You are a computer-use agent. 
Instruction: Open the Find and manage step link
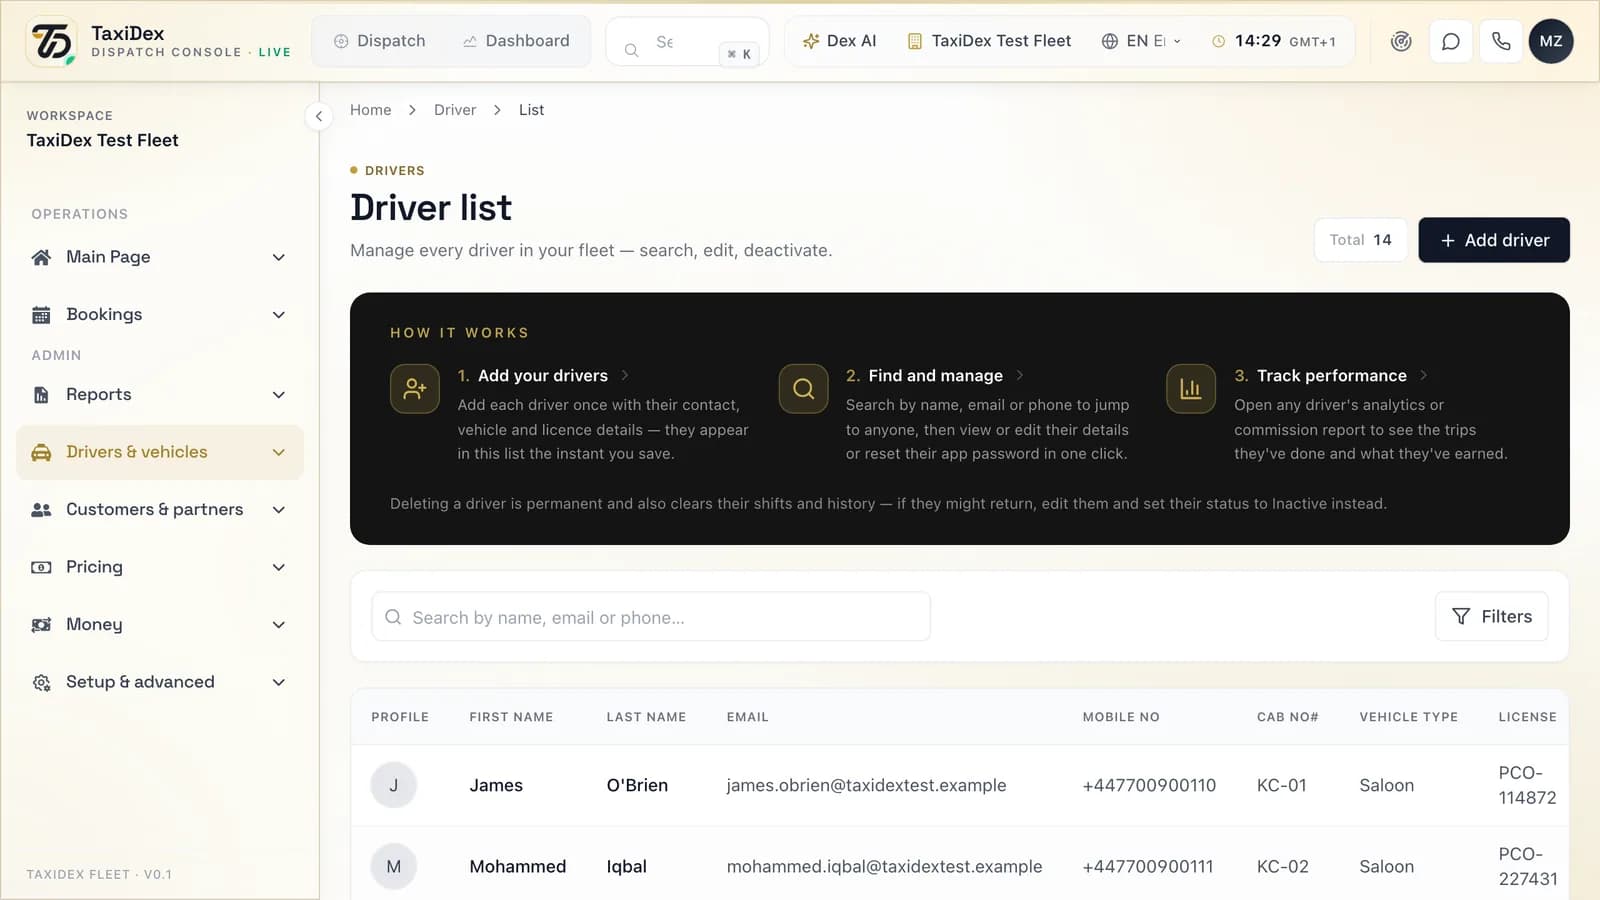[935, 376]
